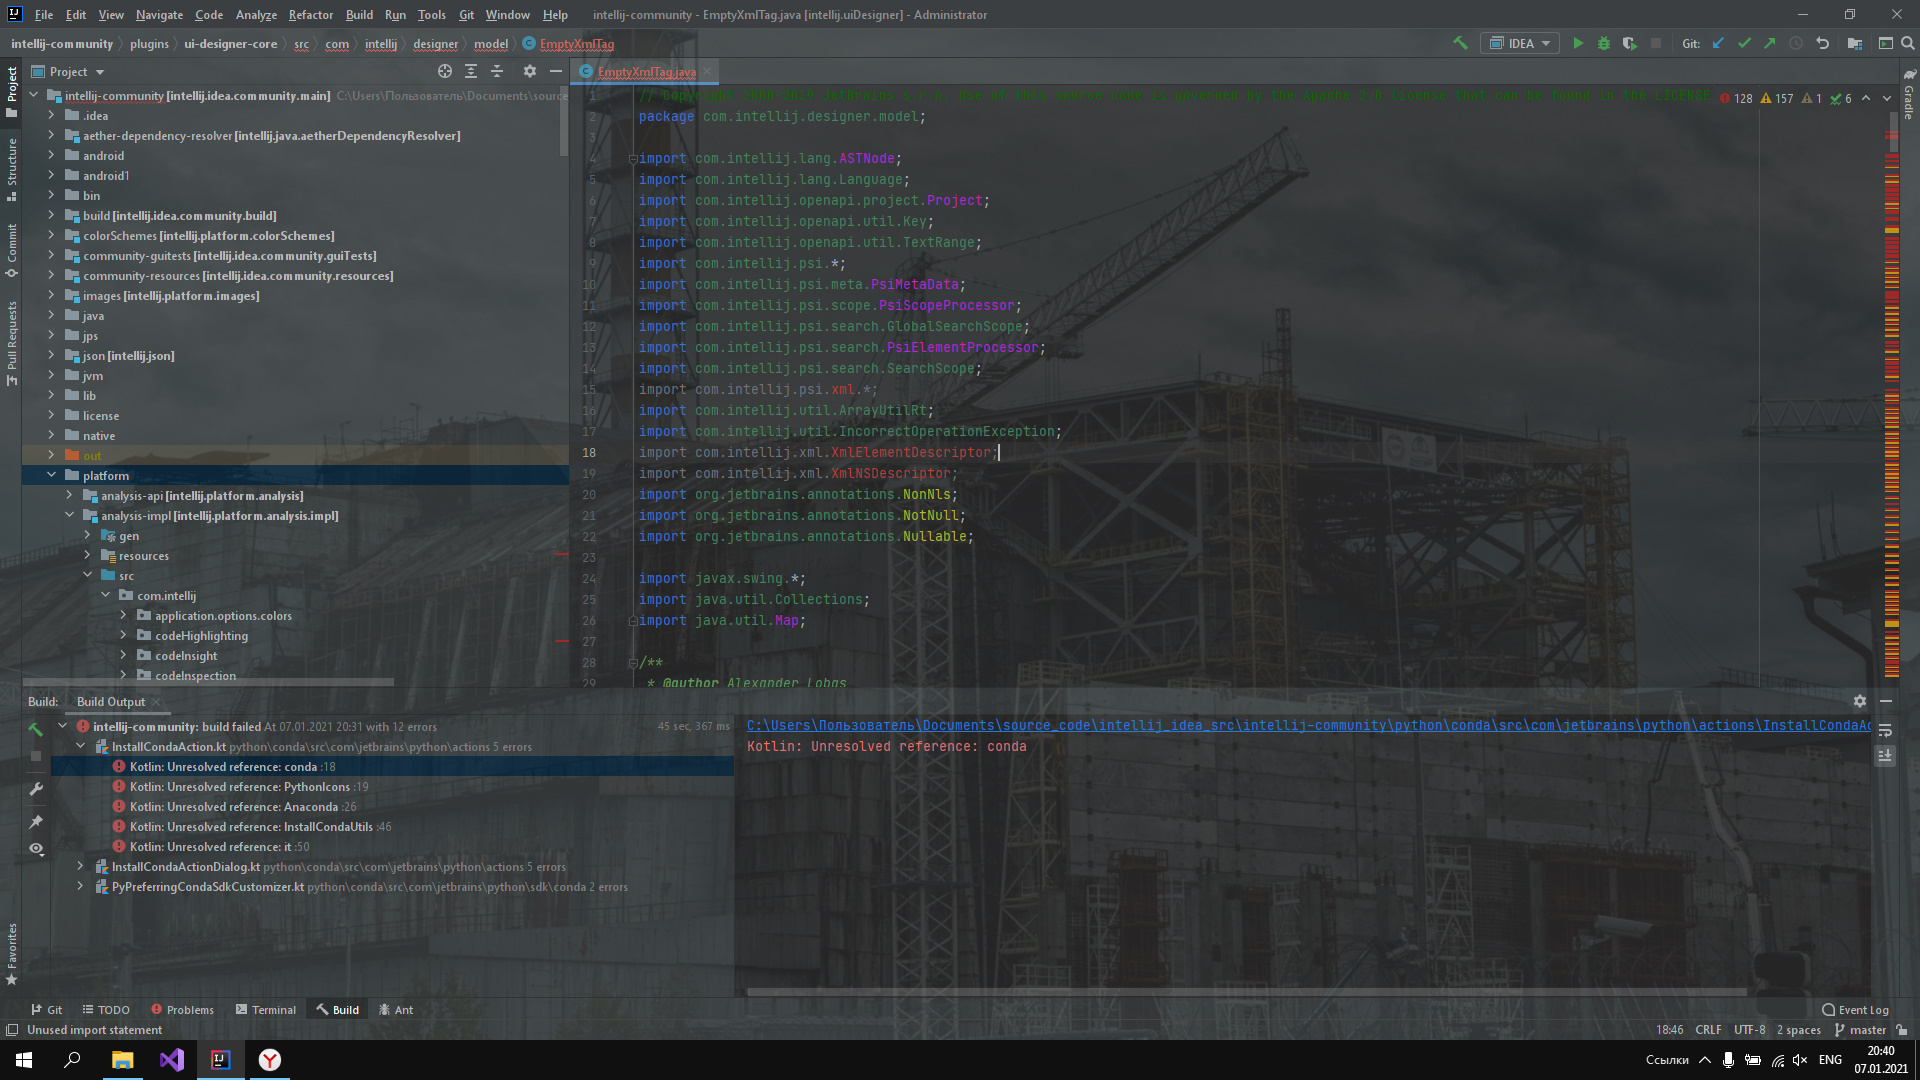Click Expand All icon in Project panel header

(471, 71)
